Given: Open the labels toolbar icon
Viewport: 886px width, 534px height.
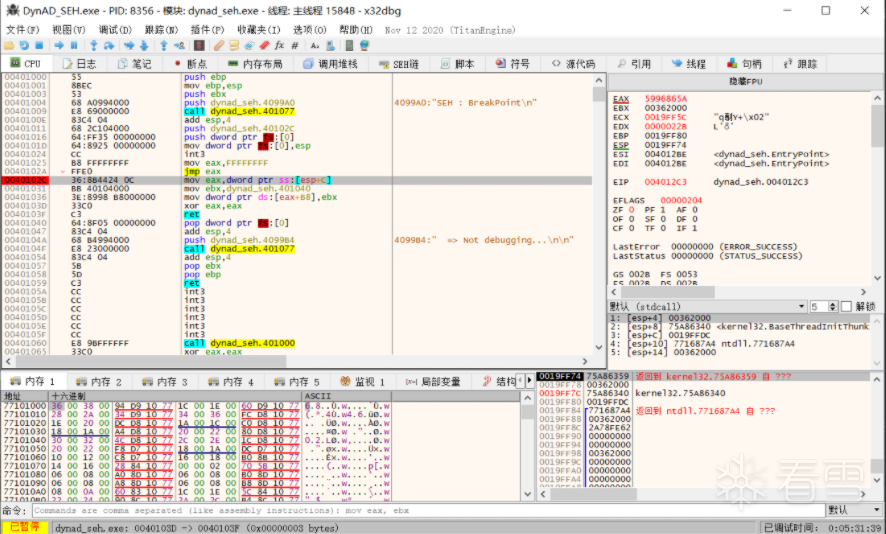Looking at the screenshot, I should click(249, 46).
